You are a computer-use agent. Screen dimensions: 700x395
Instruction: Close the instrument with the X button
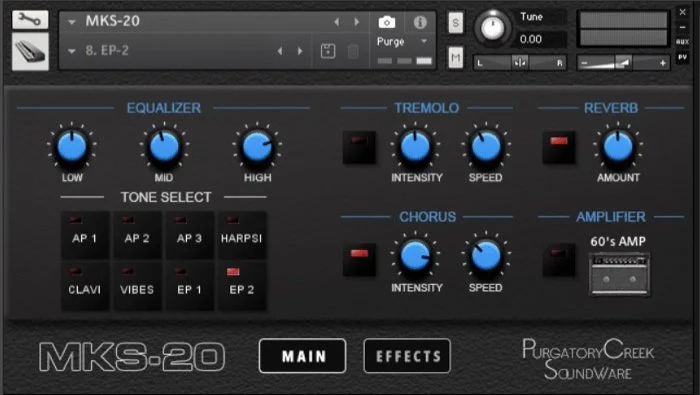pyautogui.click(x=682, y=12)
